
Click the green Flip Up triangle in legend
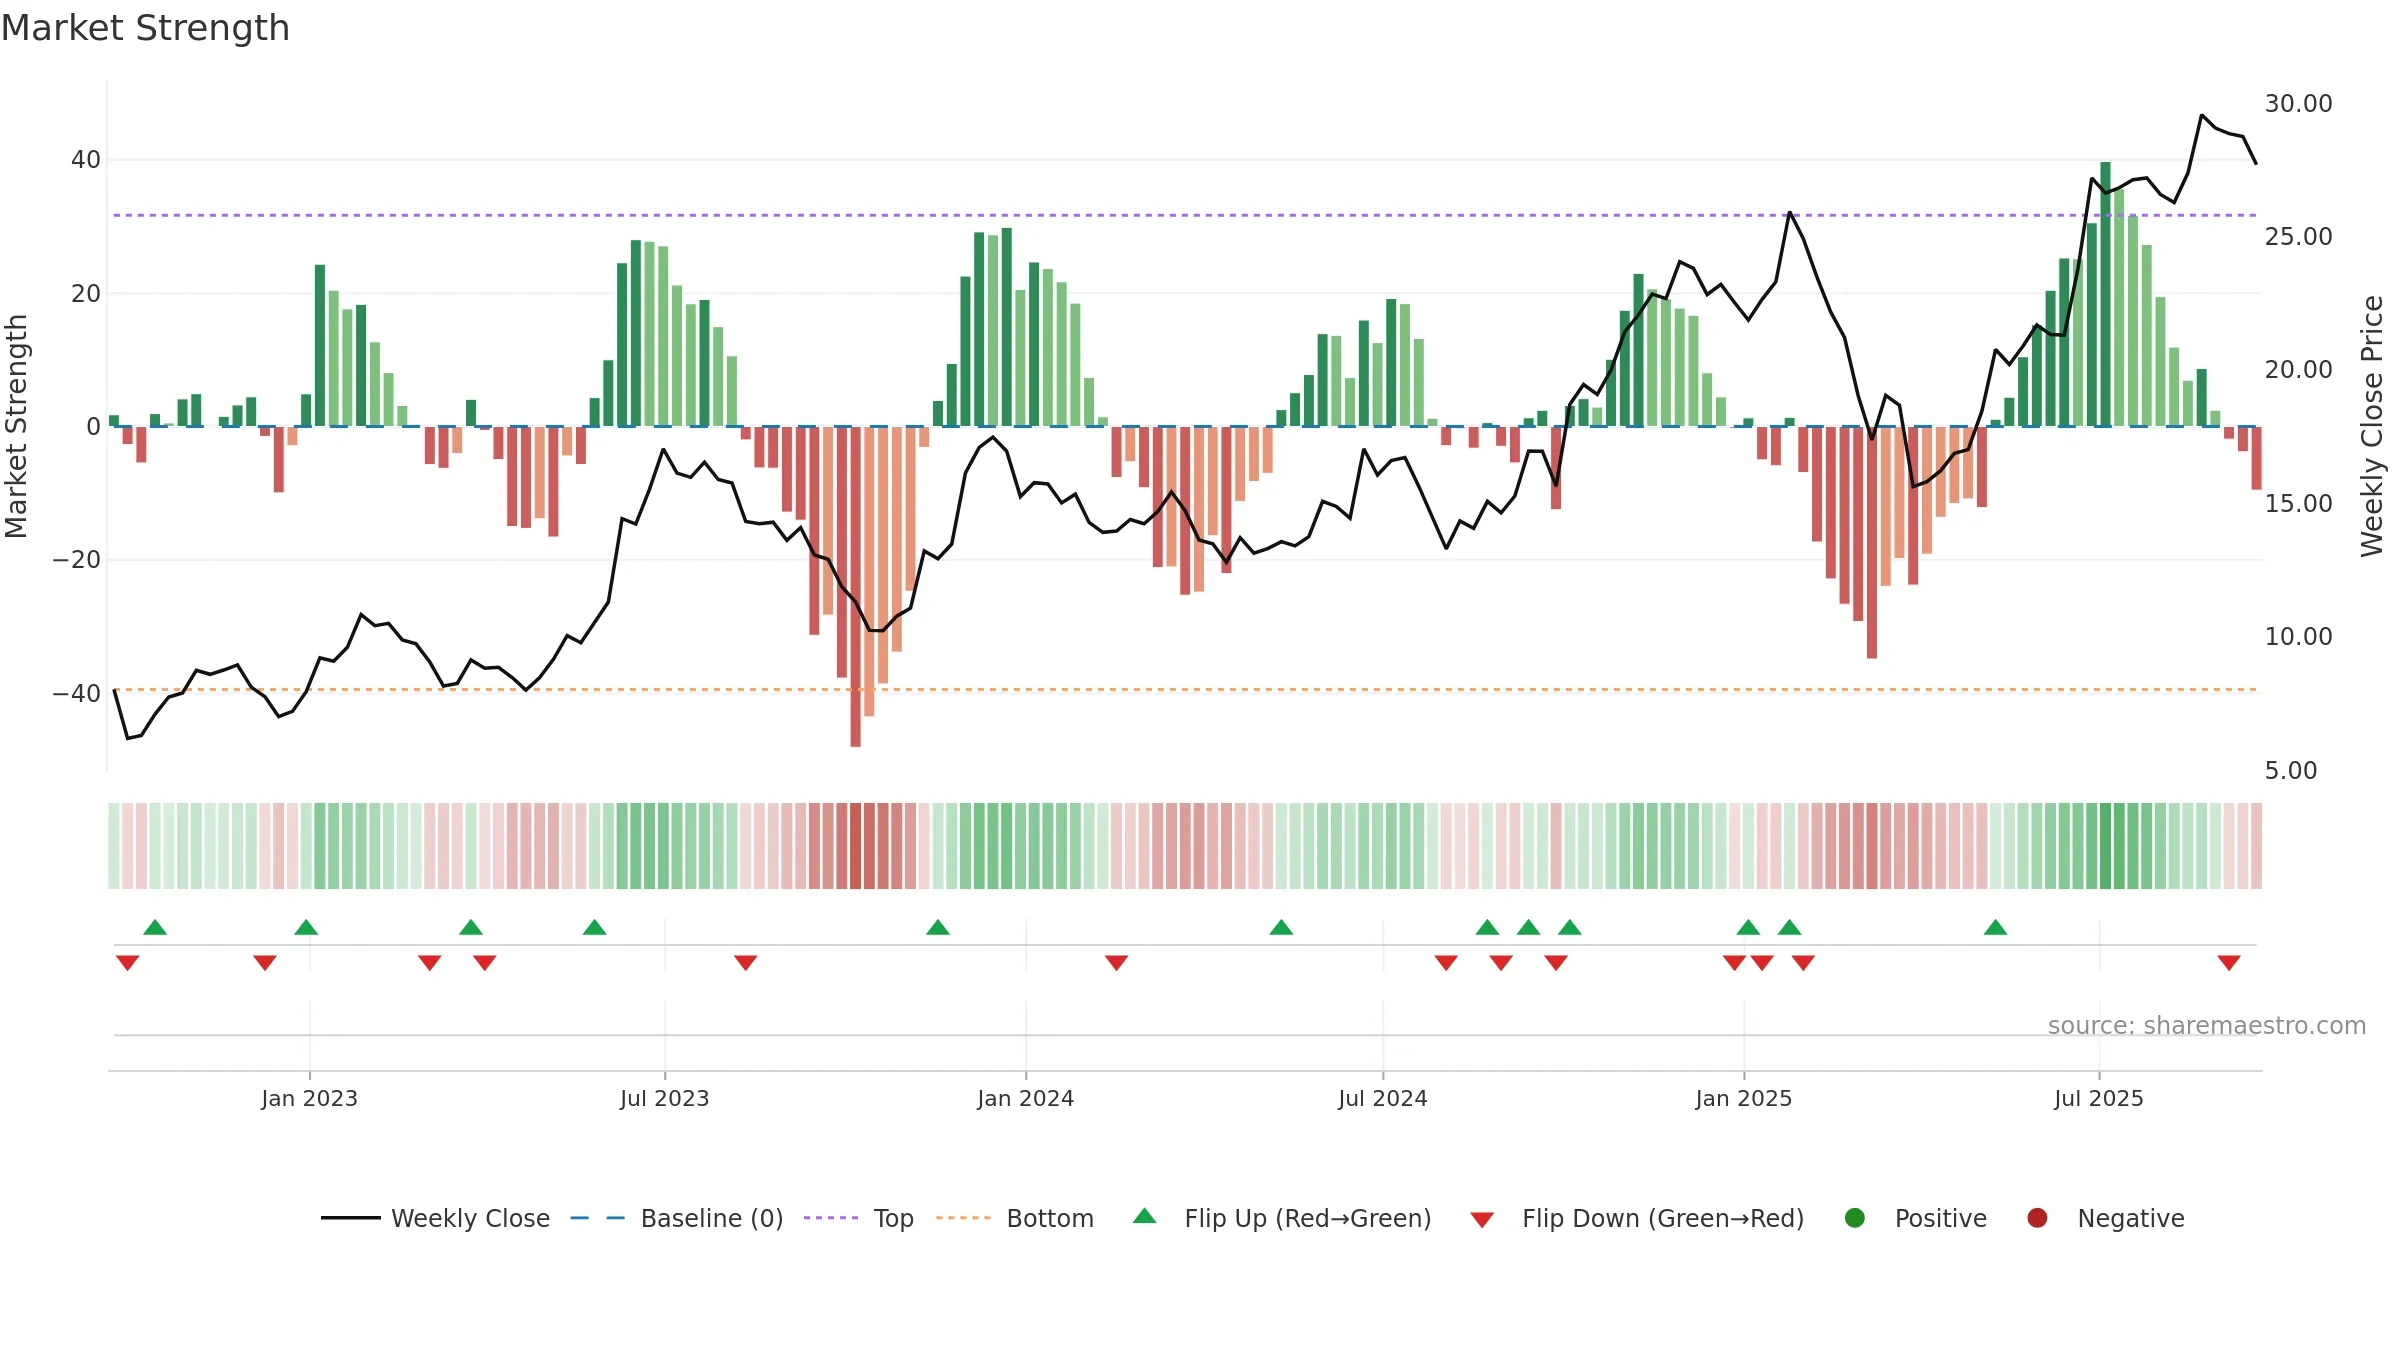click(x=1144, y=1216)
